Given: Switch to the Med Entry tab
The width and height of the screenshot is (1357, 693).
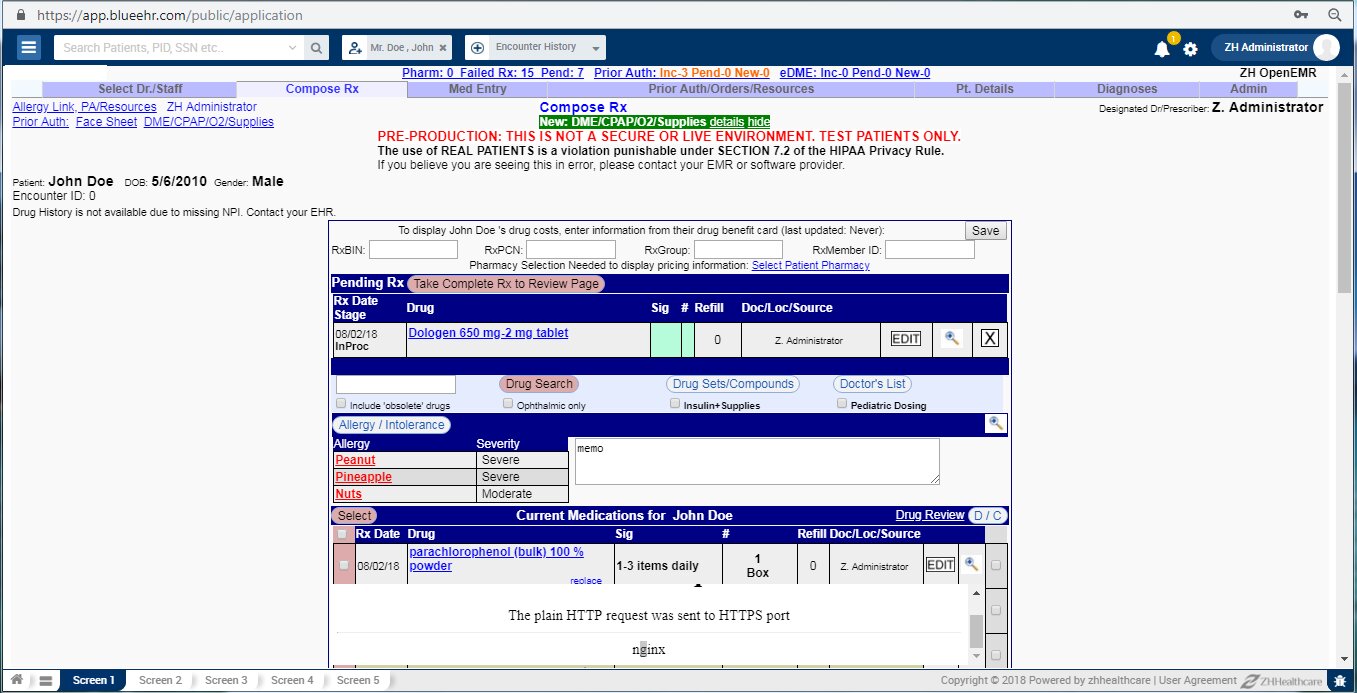Looking at the screenshot, I should tap(478, 89).
